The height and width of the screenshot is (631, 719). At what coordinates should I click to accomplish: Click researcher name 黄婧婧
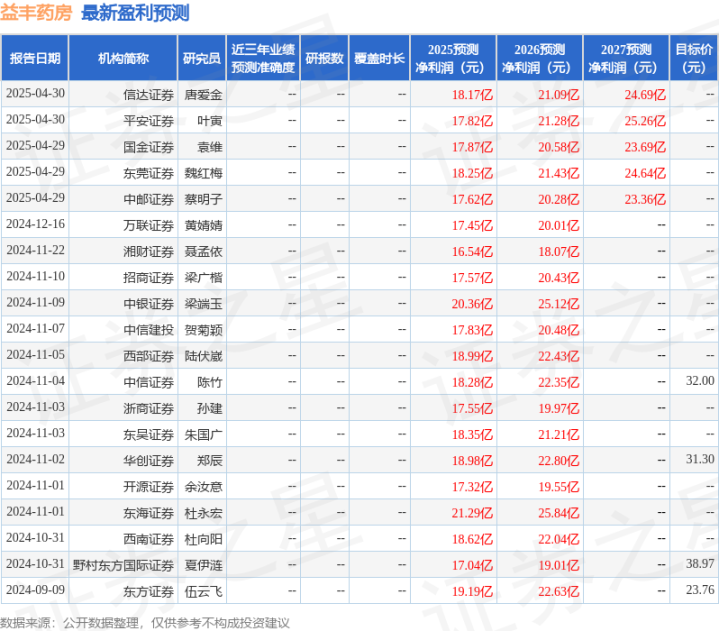(204, 226)
